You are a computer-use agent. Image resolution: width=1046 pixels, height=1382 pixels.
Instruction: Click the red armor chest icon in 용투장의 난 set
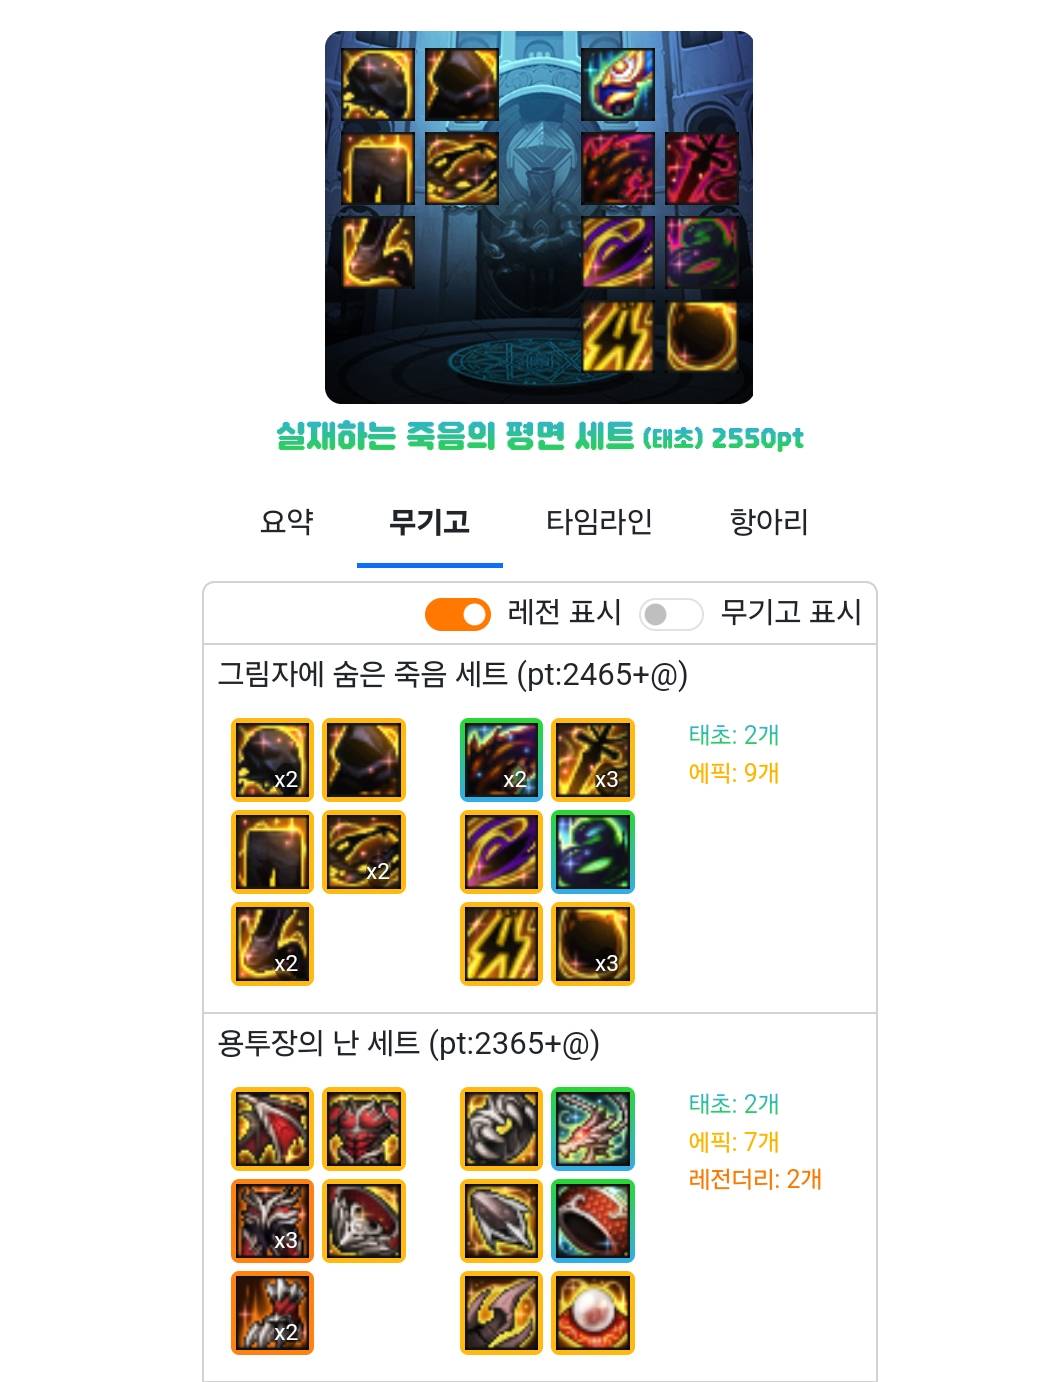coord(364,1128)
